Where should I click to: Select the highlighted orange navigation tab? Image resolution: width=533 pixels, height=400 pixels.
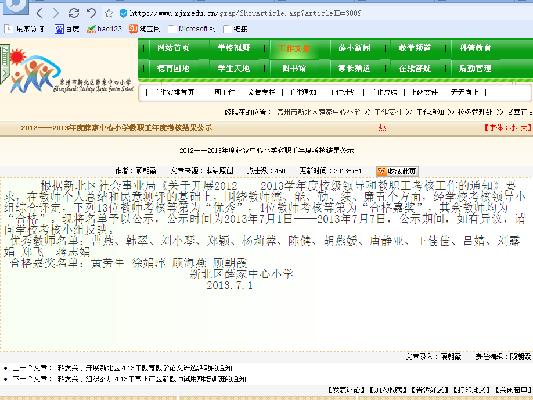(294, 48)
